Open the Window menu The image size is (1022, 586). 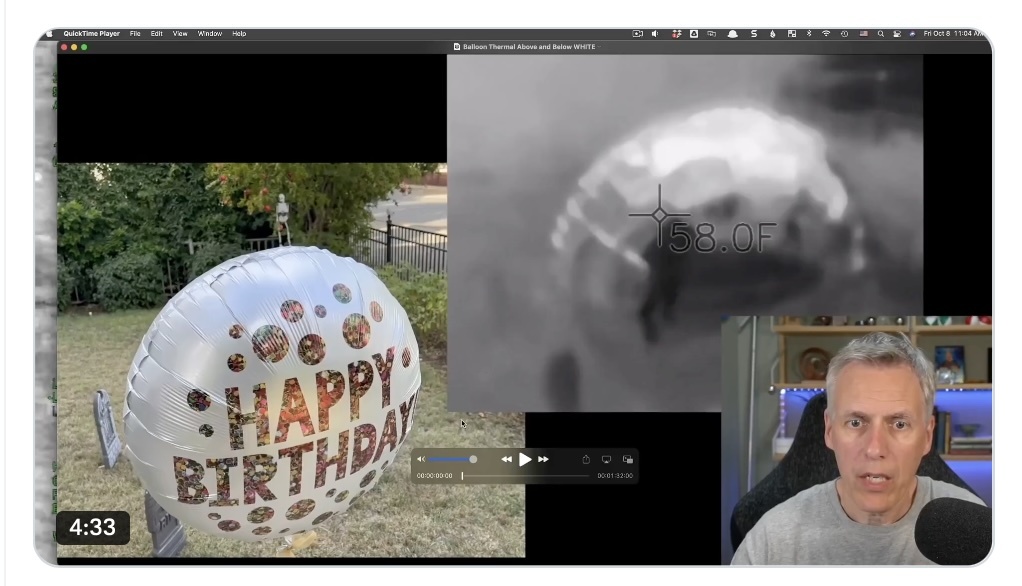(x=209, y=33)
